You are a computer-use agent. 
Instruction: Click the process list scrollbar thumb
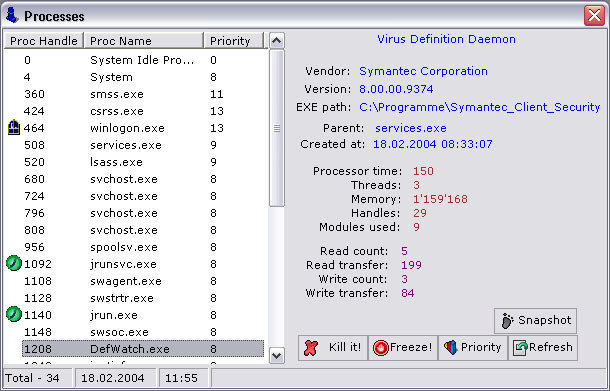pyautogui.click(x=277, y=128)
